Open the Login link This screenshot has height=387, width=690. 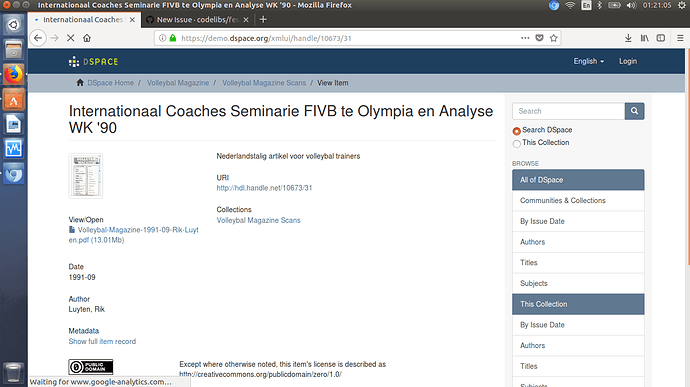pos(628,61)
